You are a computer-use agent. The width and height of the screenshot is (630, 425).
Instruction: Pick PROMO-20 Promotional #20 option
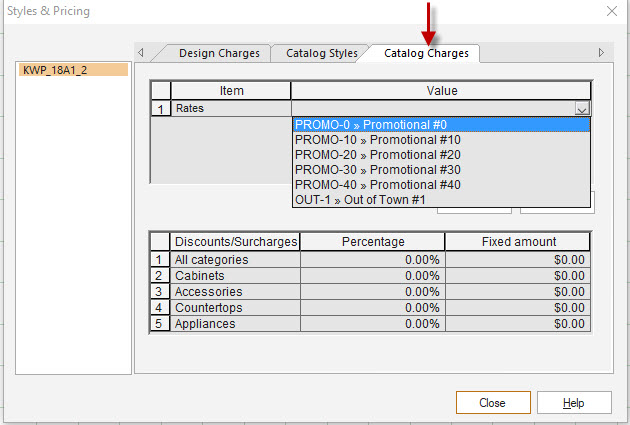pos(441,155)
